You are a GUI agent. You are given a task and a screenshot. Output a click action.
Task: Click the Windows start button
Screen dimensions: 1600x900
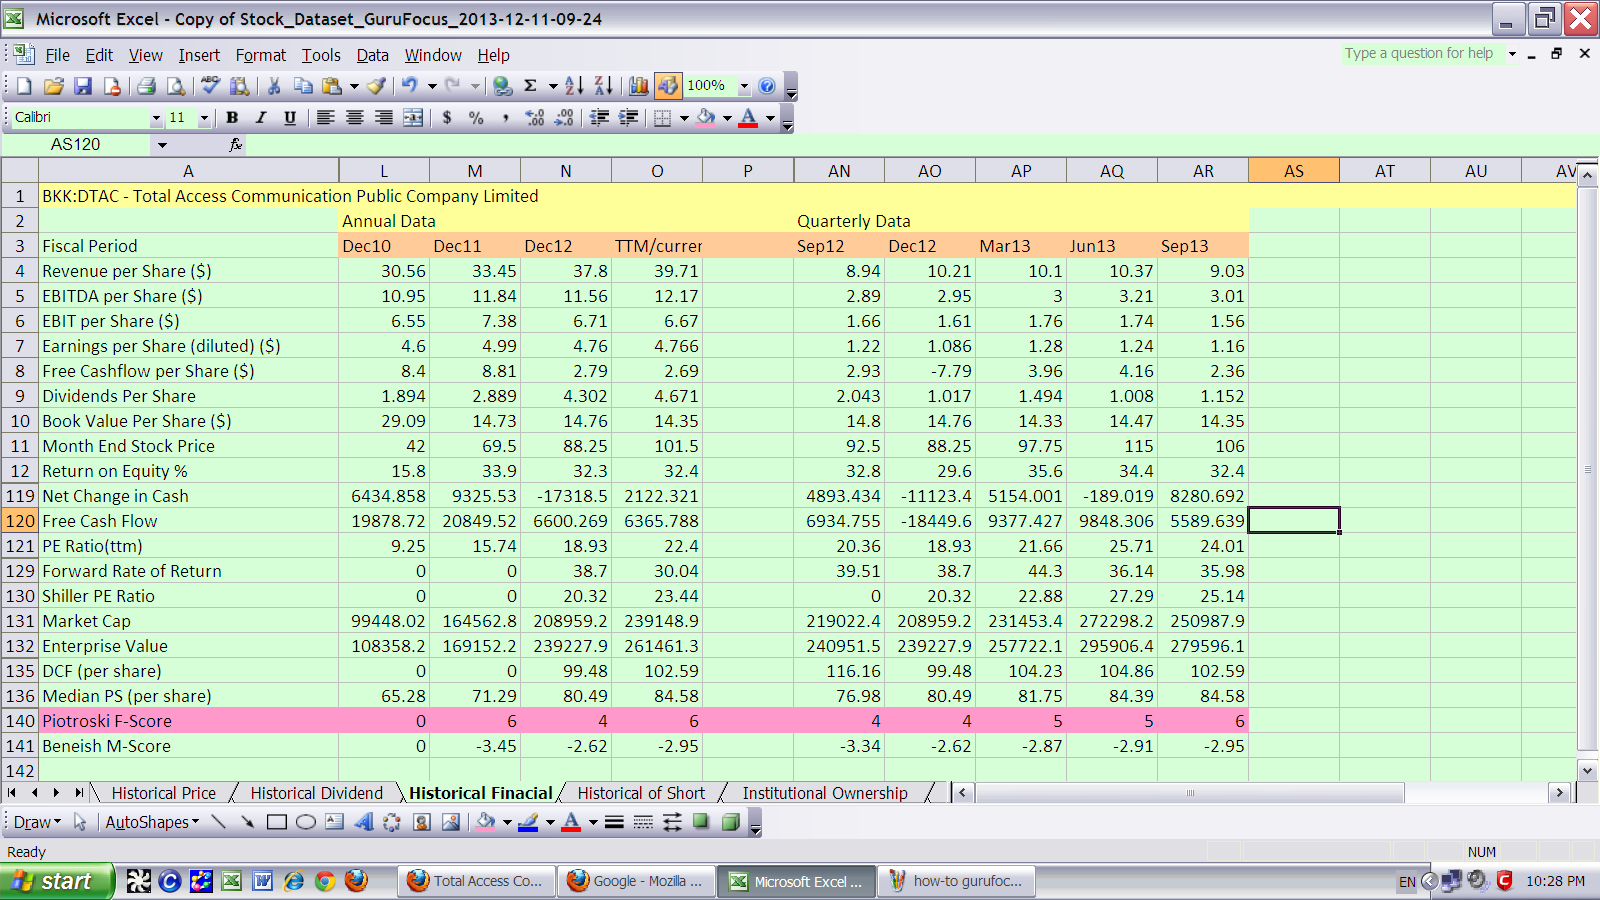tap(56, 881)
